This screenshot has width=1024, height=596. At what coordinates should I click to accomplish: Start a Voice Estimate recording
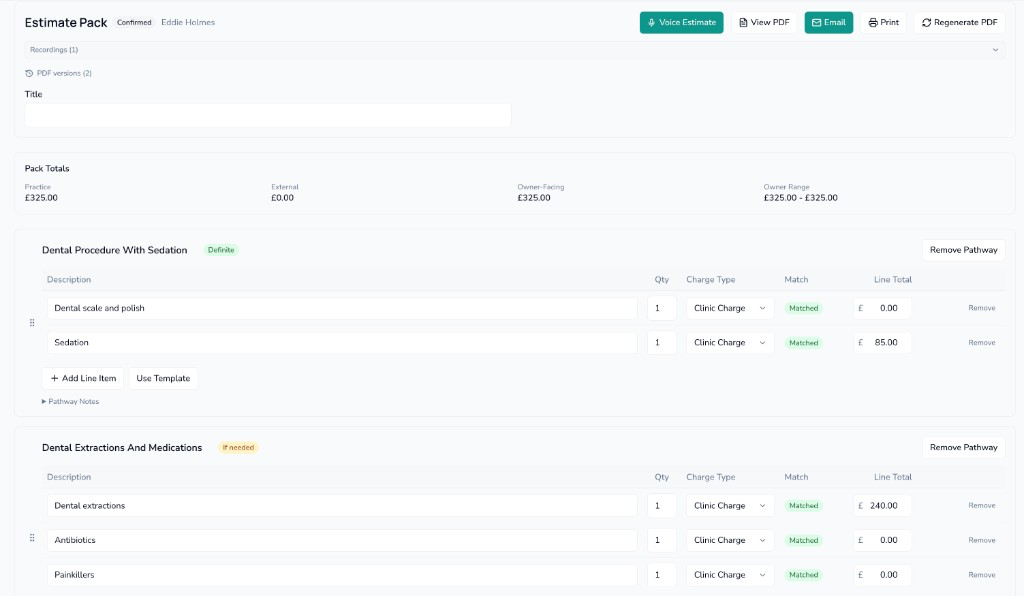click(x=681, y=22)
